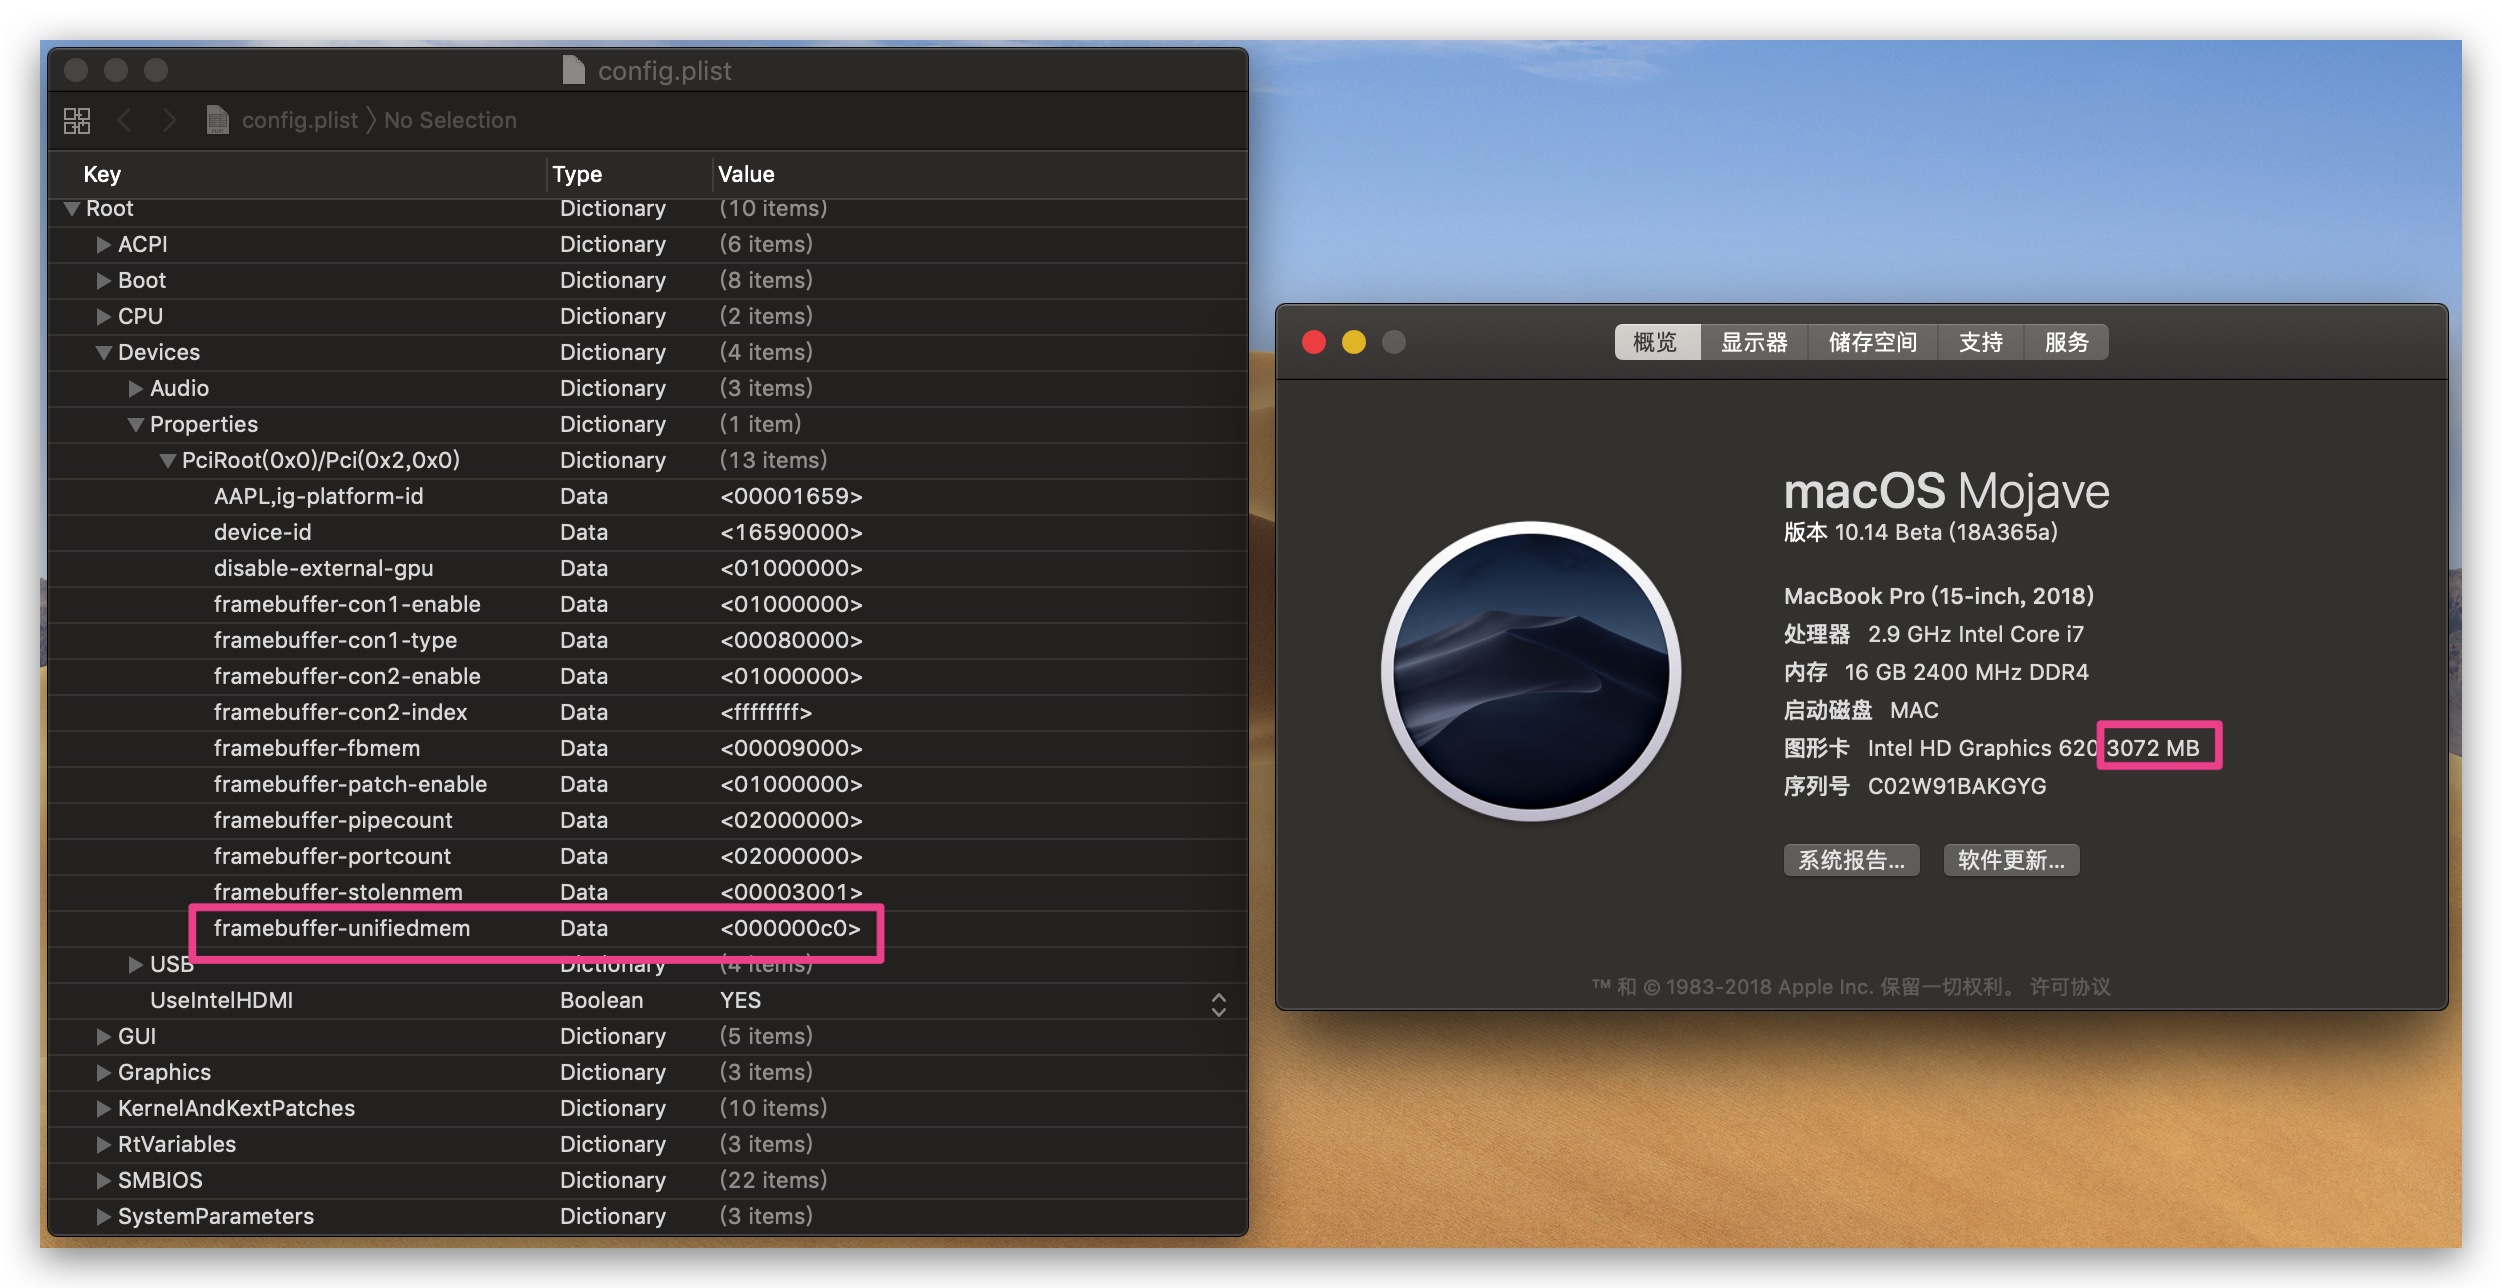This screenshot has height=1288, width=2502.
Task: Expand the CPU dictionary
Action: point(103,317)
